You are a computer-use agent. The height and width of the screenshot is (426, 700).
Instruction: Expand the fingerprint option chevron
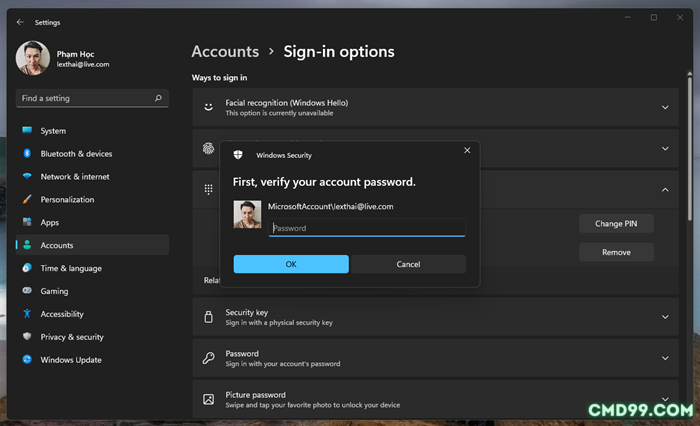(x=665, y=148)
